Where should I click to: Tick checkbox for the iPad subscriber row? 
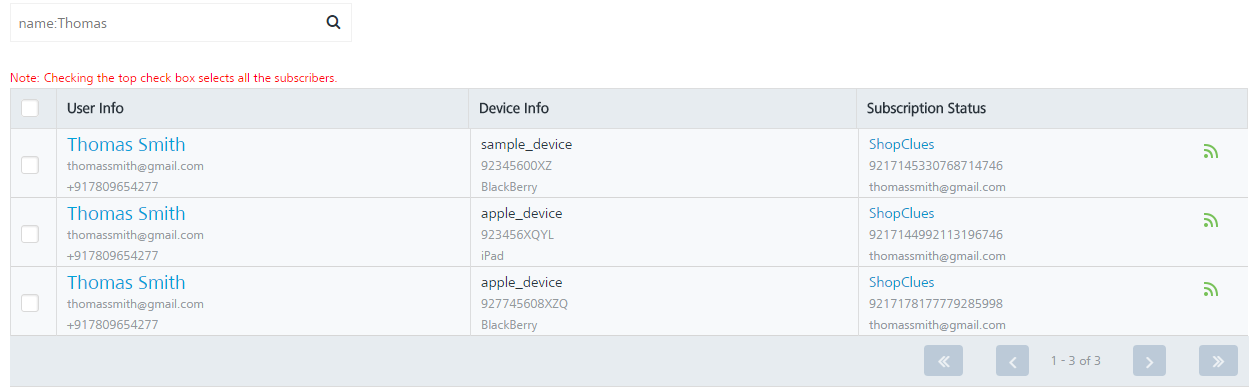(30, 234)
